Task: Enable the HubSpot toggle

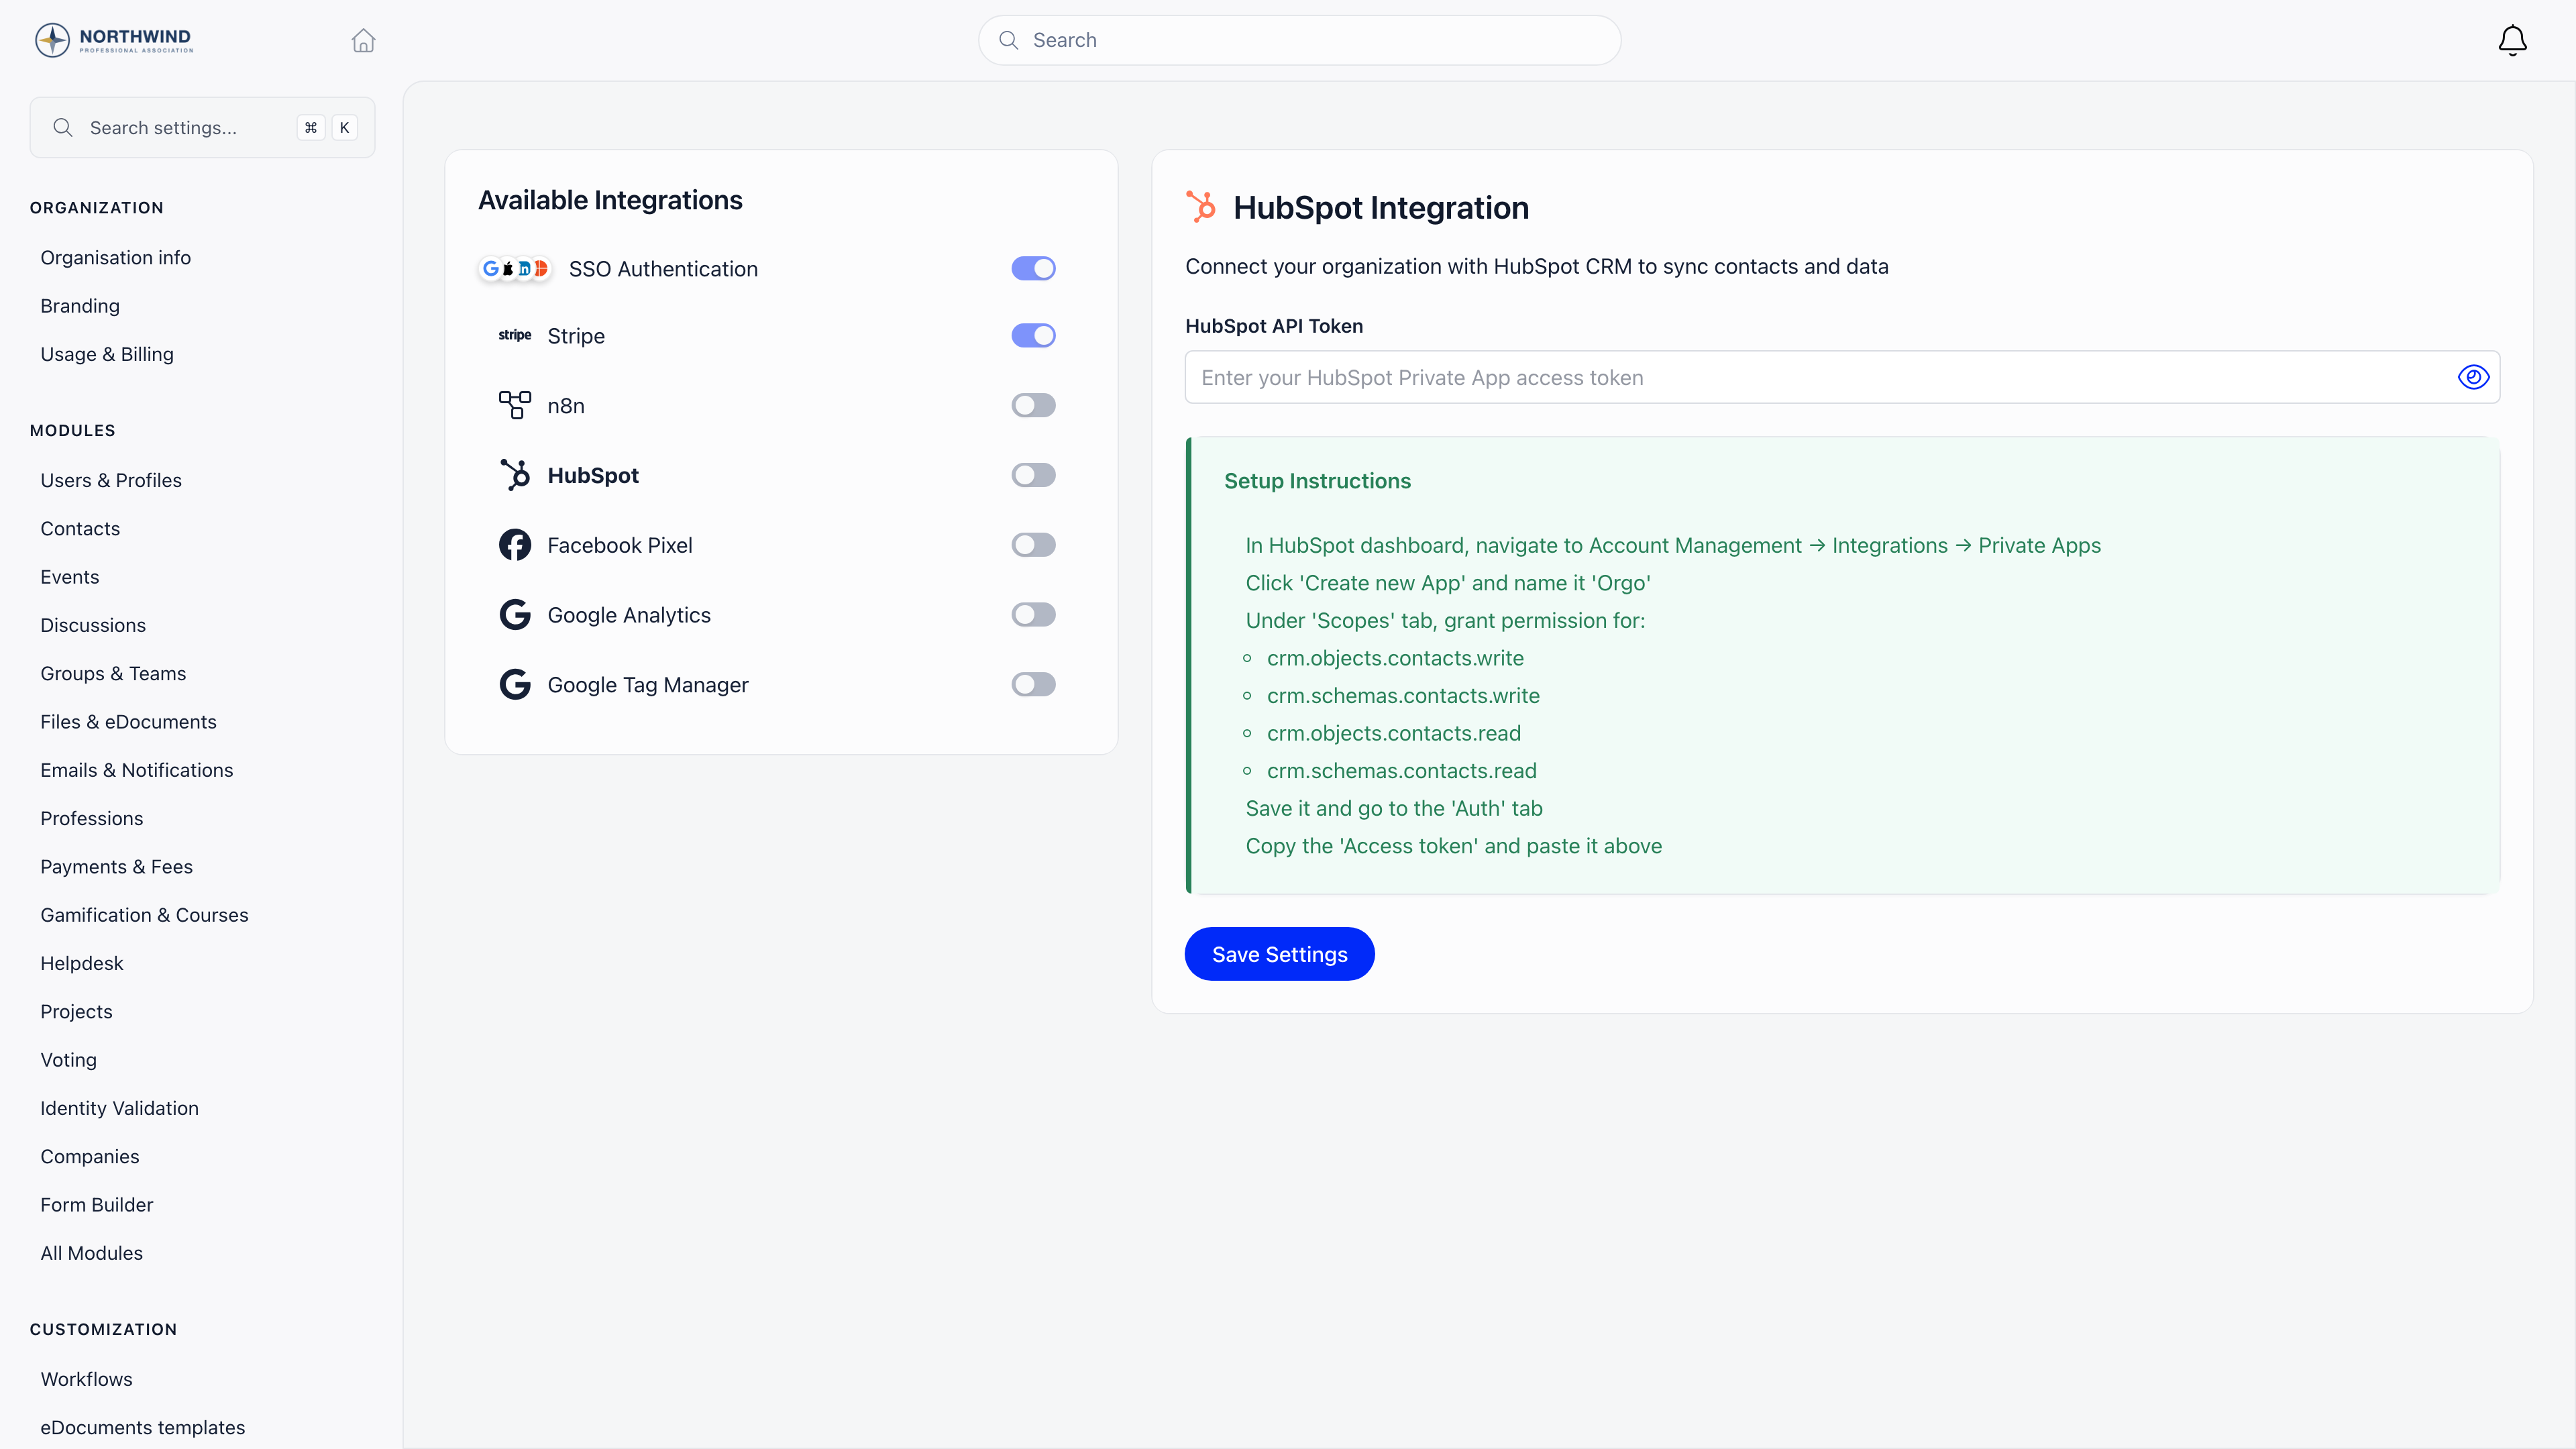Action: (x=1033, y=475)
